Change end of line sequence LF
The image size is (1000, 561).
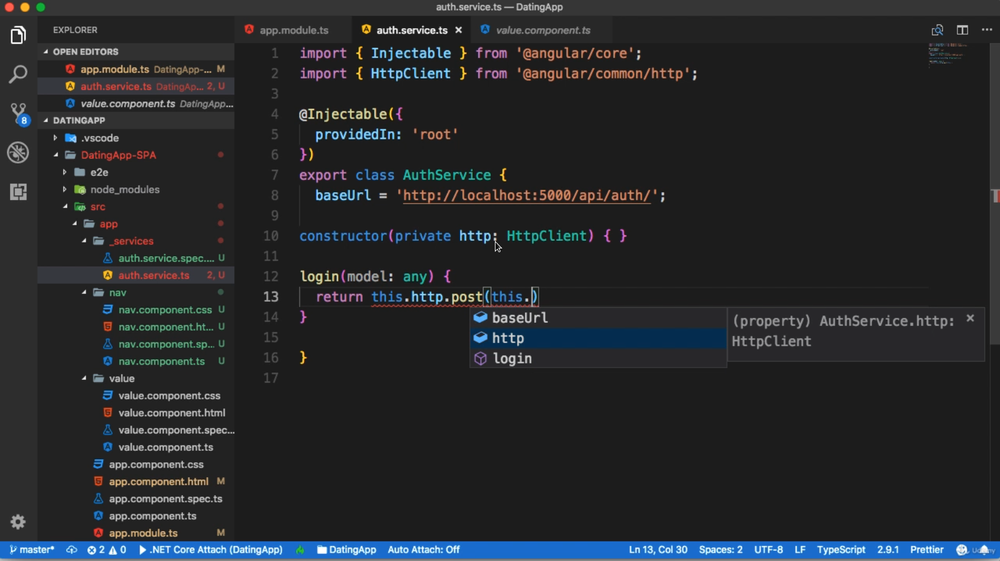pyautogui.click(x=800, y=550)
